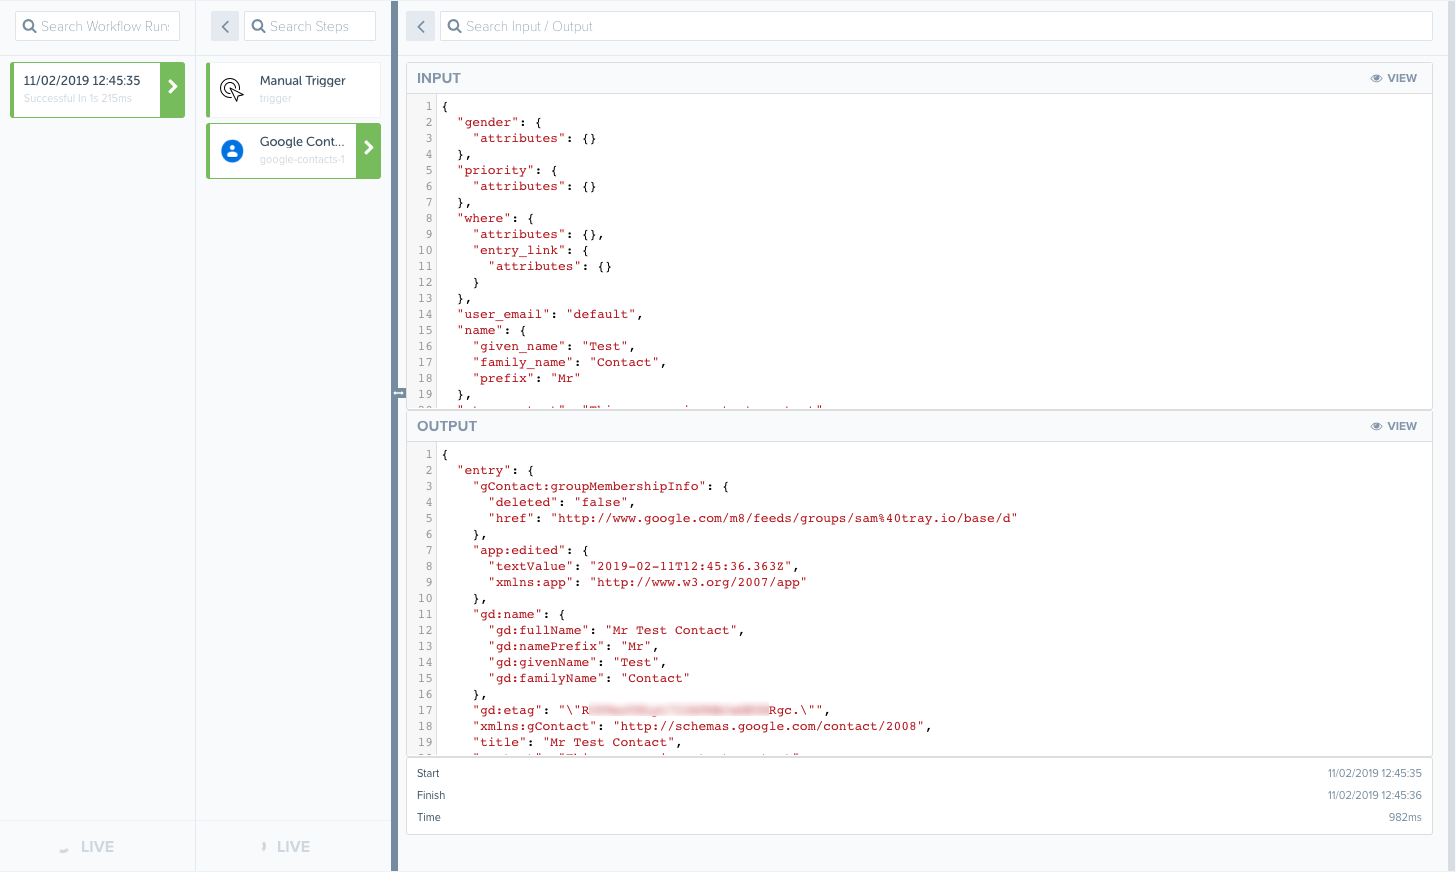Click the magnifier icon in Search Workflow Runs
The width and height of the screenshot is (1456, 872).
30,26
